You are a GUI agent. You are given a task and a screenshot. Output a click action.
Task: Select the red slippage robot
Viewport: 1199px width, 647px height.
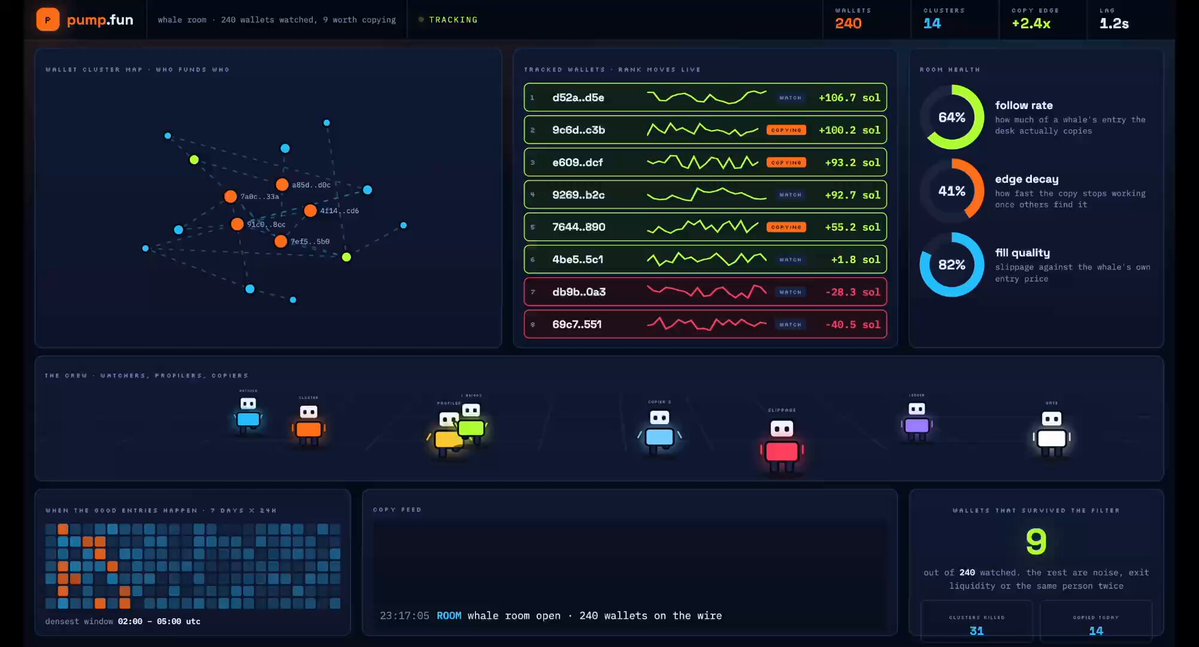[781, 445]
